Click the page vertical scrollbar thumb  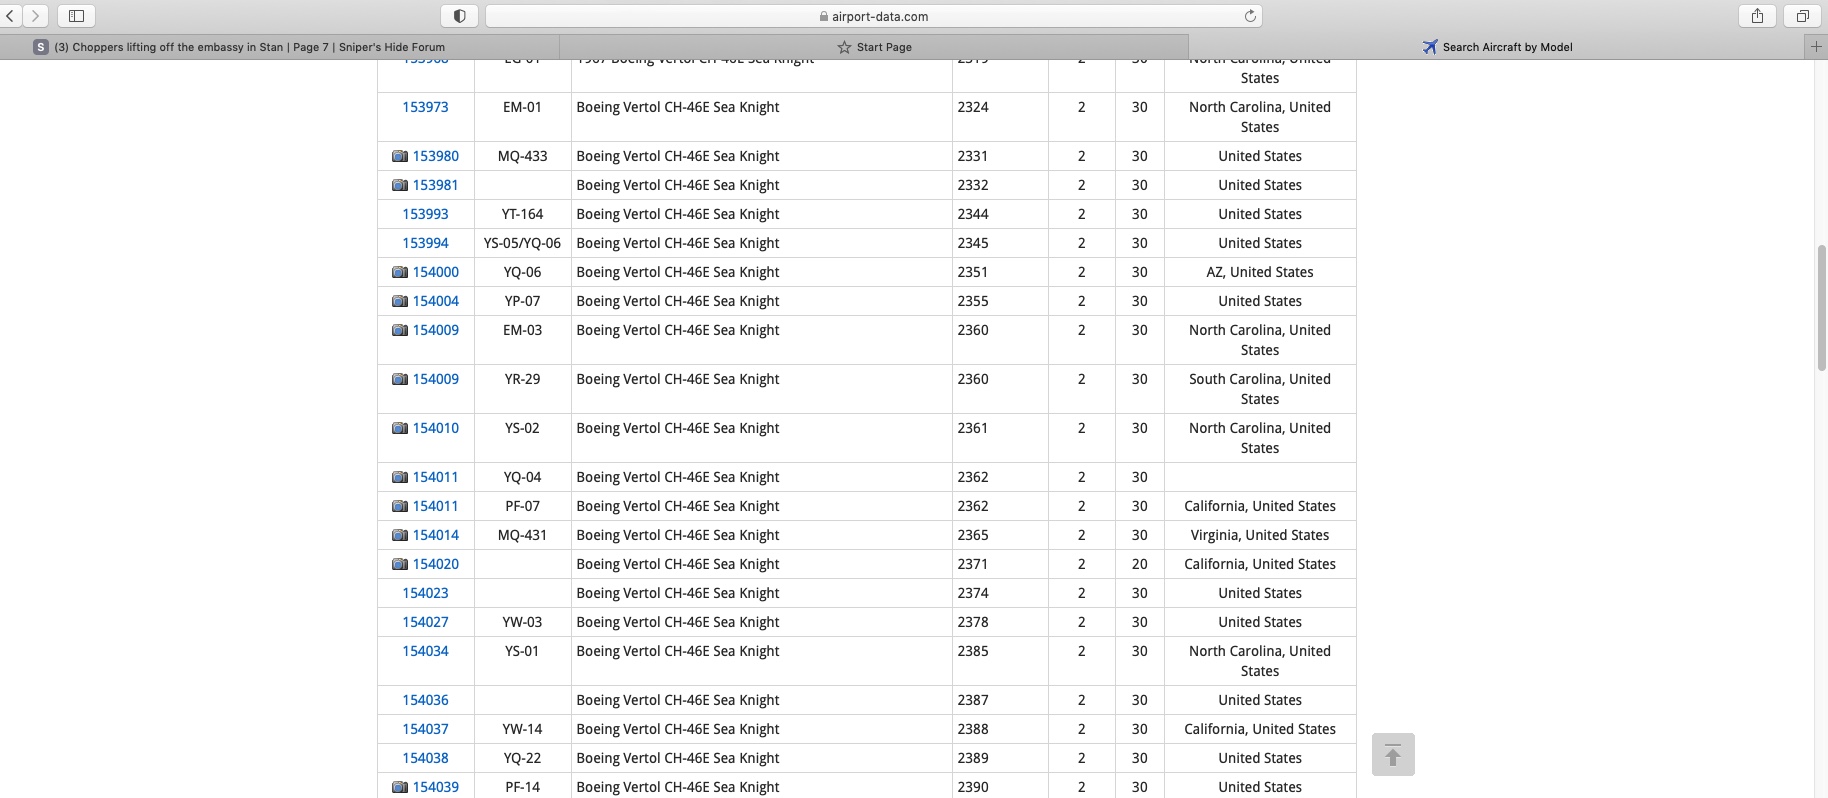coord(1821,308)
